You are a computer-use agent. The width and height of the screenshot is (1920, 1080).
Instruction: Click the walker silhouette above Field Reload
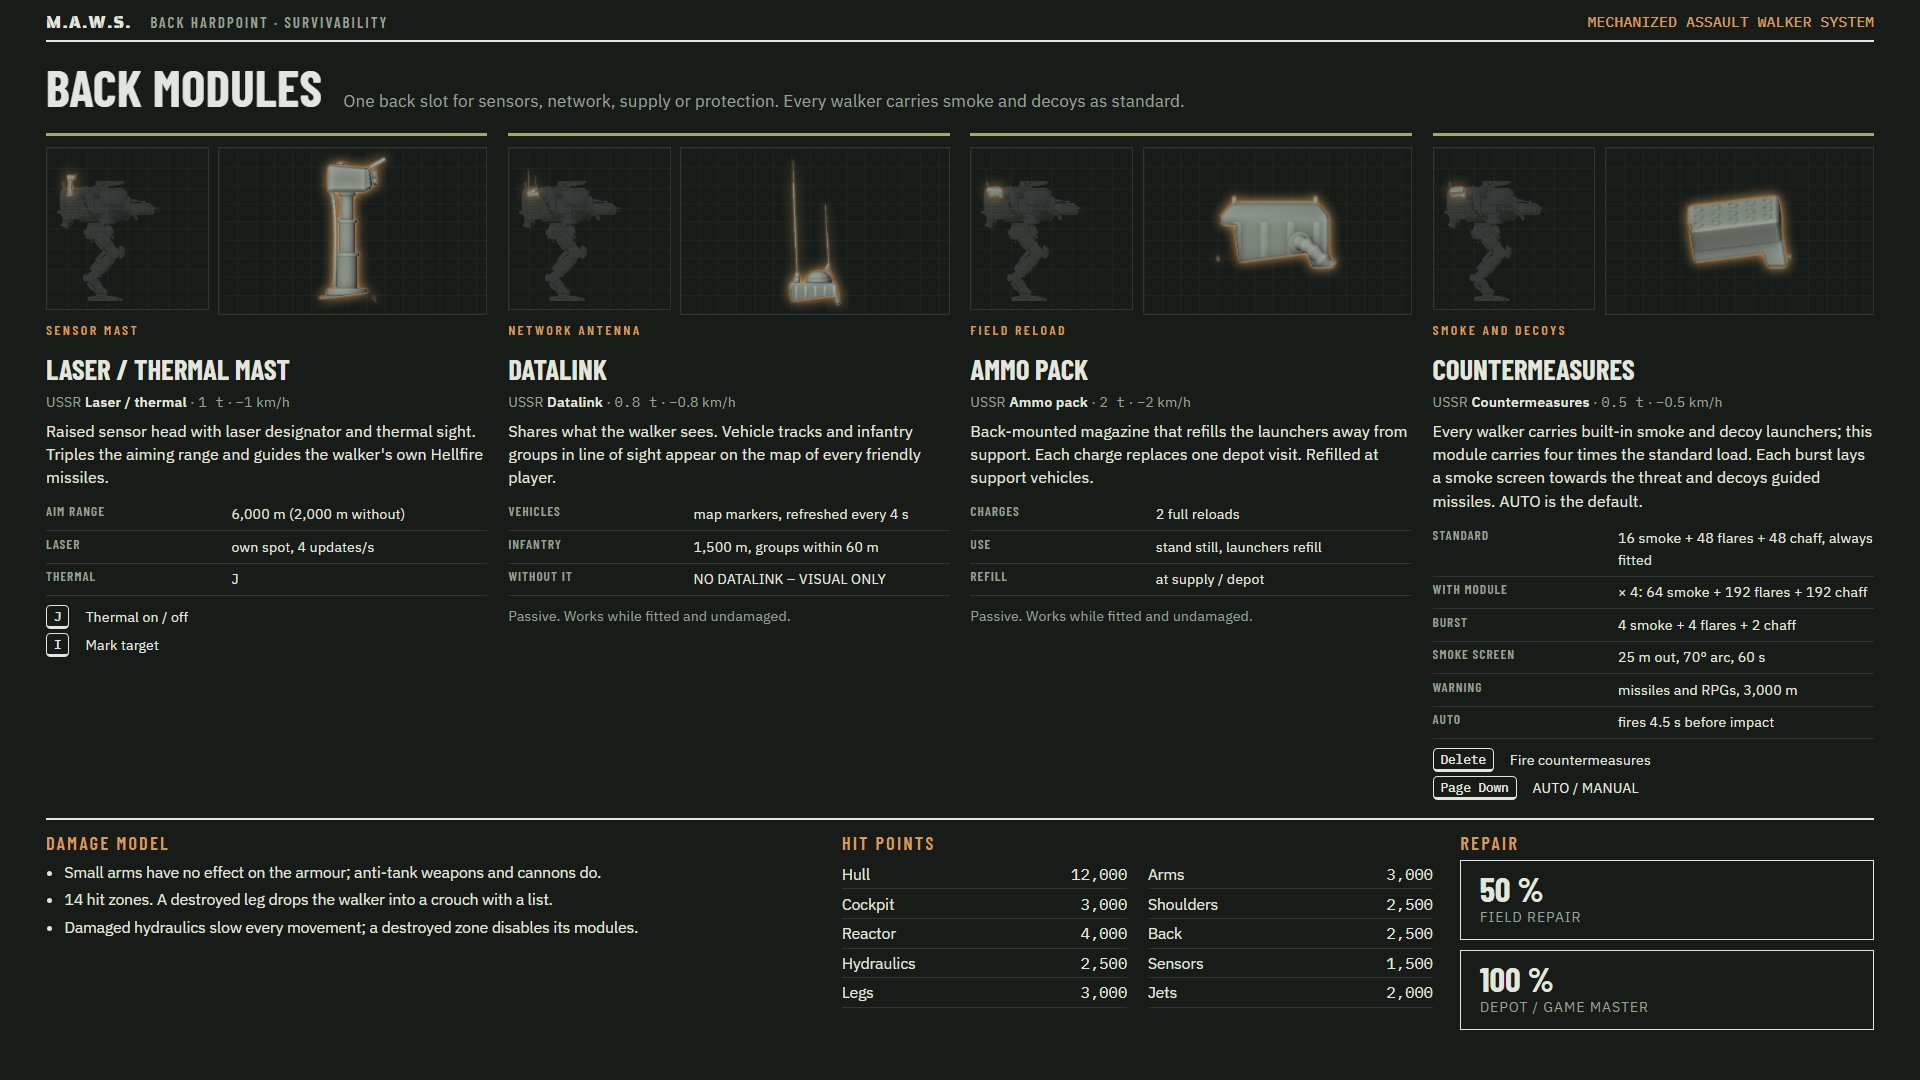(x=1051, y=229)
